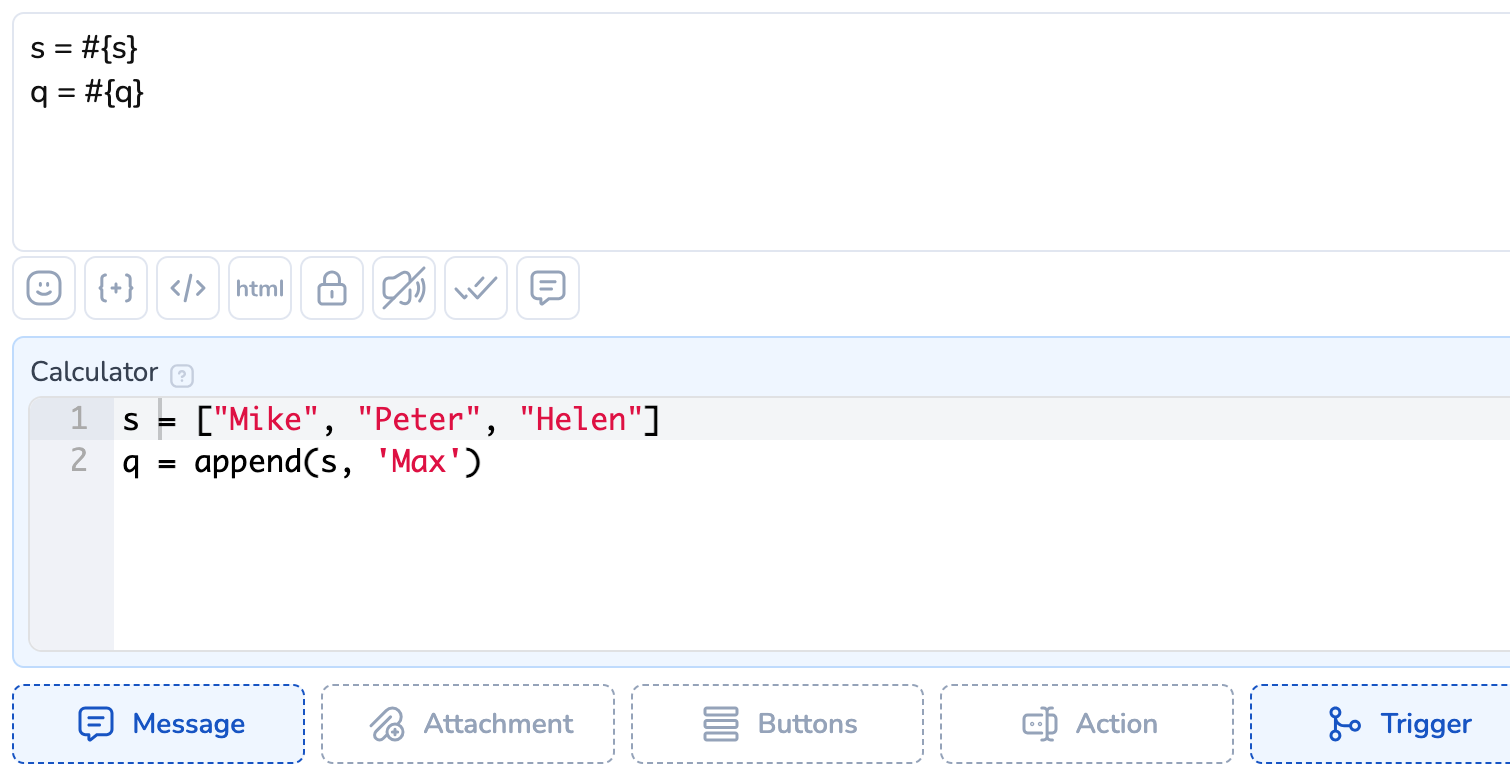Image resolution: width=1510 pixels, height=770 pixels.
Task: Click the code </> formatting icon
Action: [188, 289]
